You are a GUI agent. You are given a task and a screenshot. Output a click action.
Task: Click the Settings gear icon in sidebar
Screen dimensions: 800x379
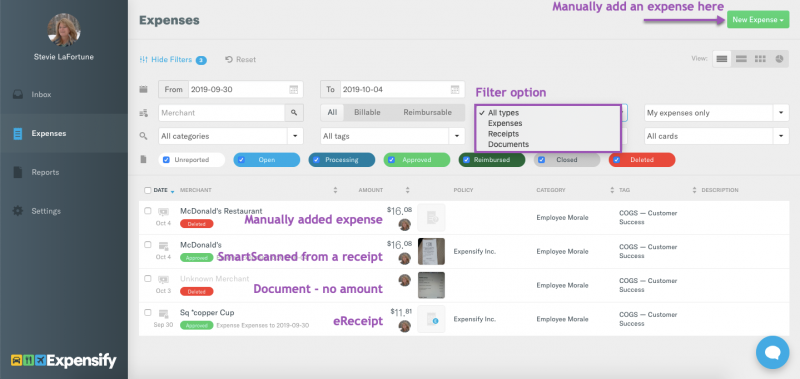(18, 211)
